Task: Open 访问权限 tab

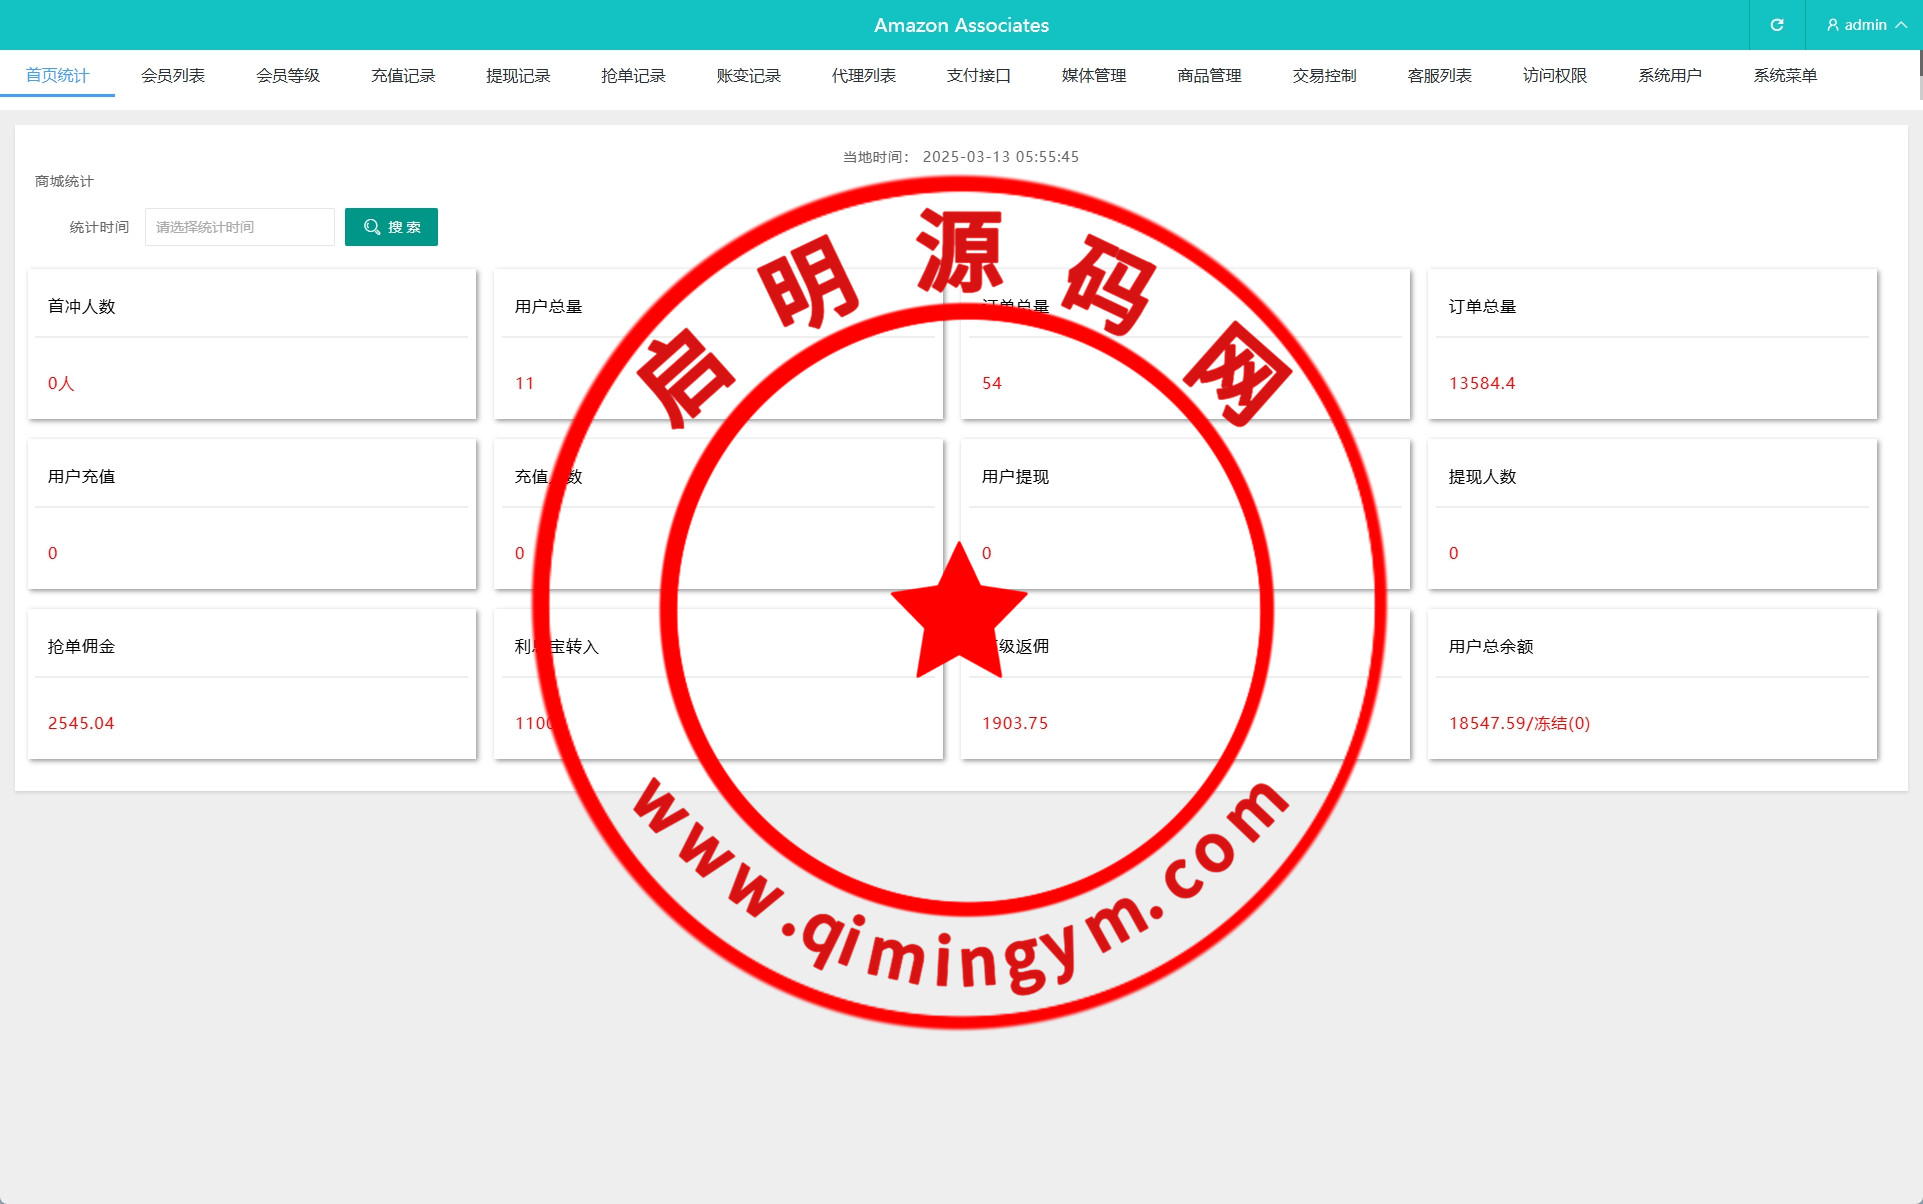Action: click(1554, 76)
